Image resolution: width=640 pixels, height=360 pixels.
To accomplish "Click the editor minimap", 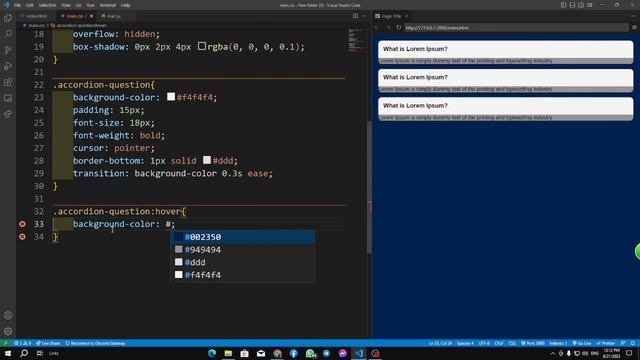I will pos(356,40).
